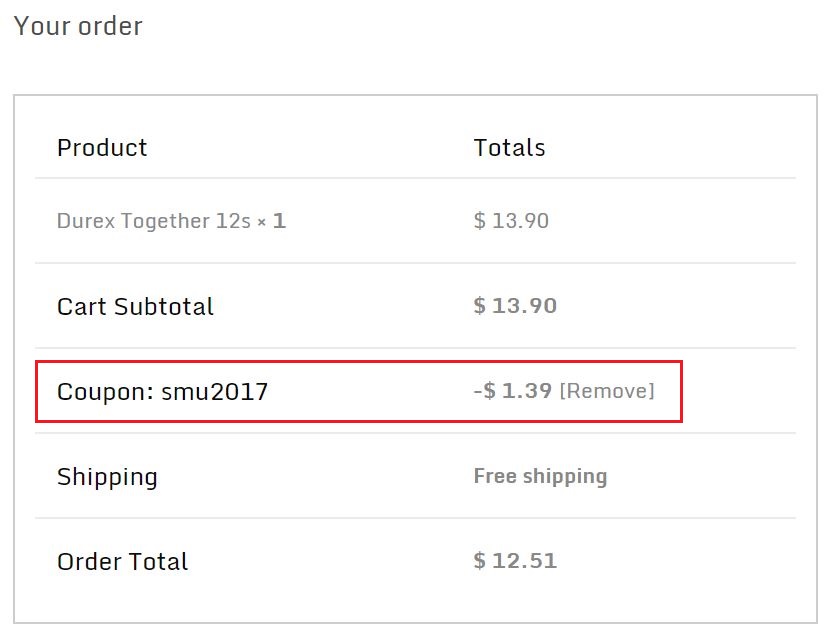Click the word "Durex" in product row

coord(85,221)
